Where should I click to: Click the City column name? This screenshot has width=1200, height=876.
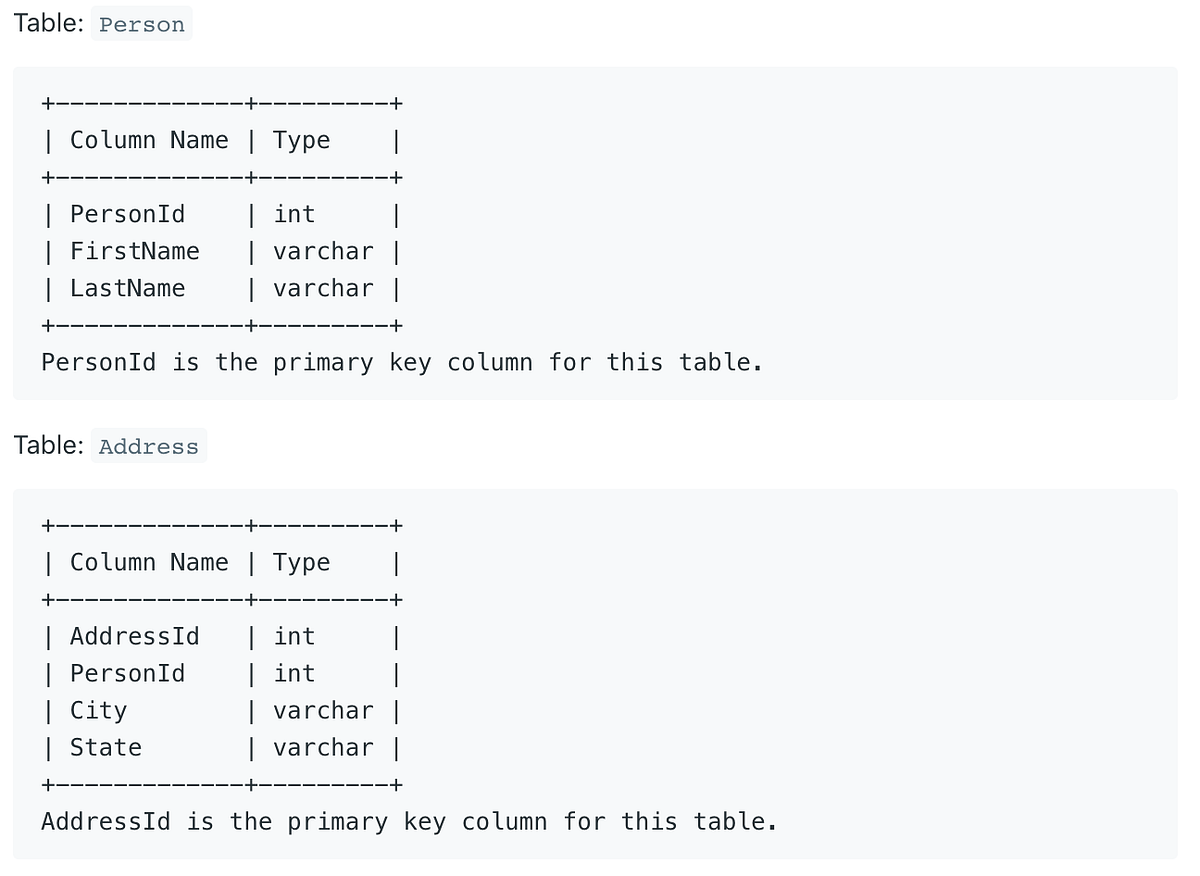tap(98, 711)
